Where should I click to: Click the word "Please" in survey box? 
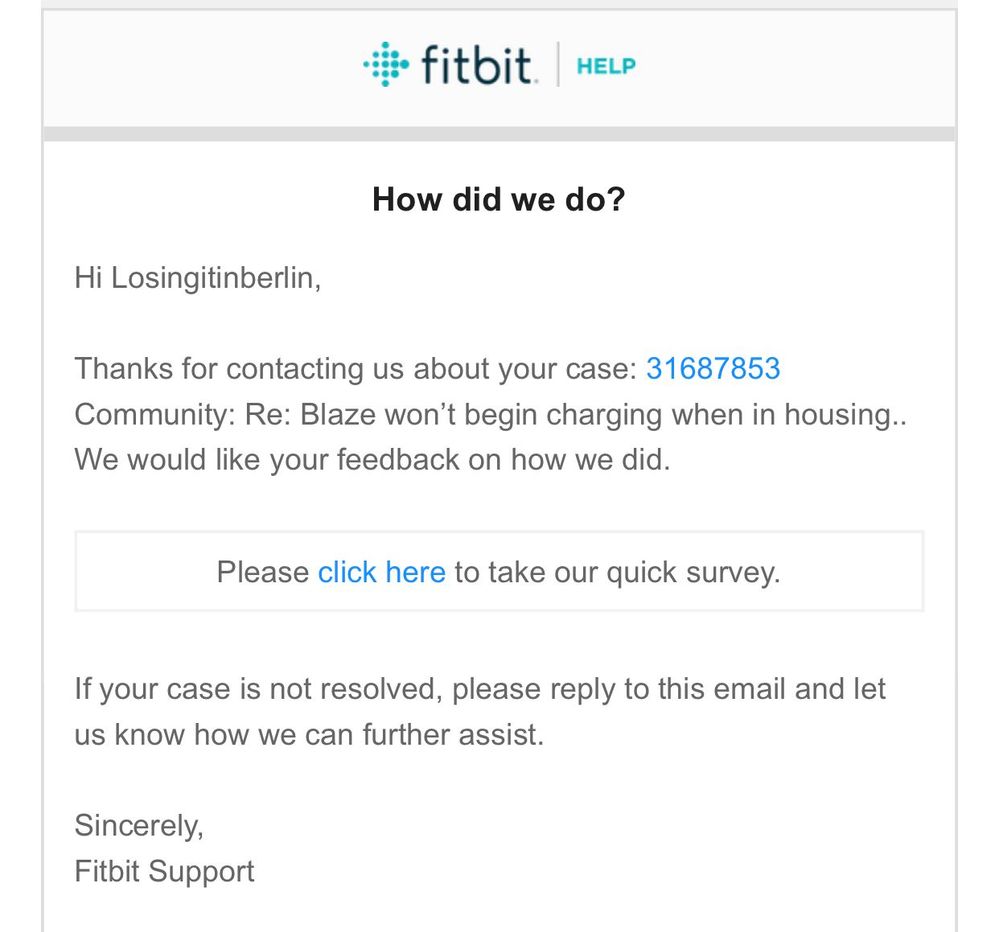[263, 572]
